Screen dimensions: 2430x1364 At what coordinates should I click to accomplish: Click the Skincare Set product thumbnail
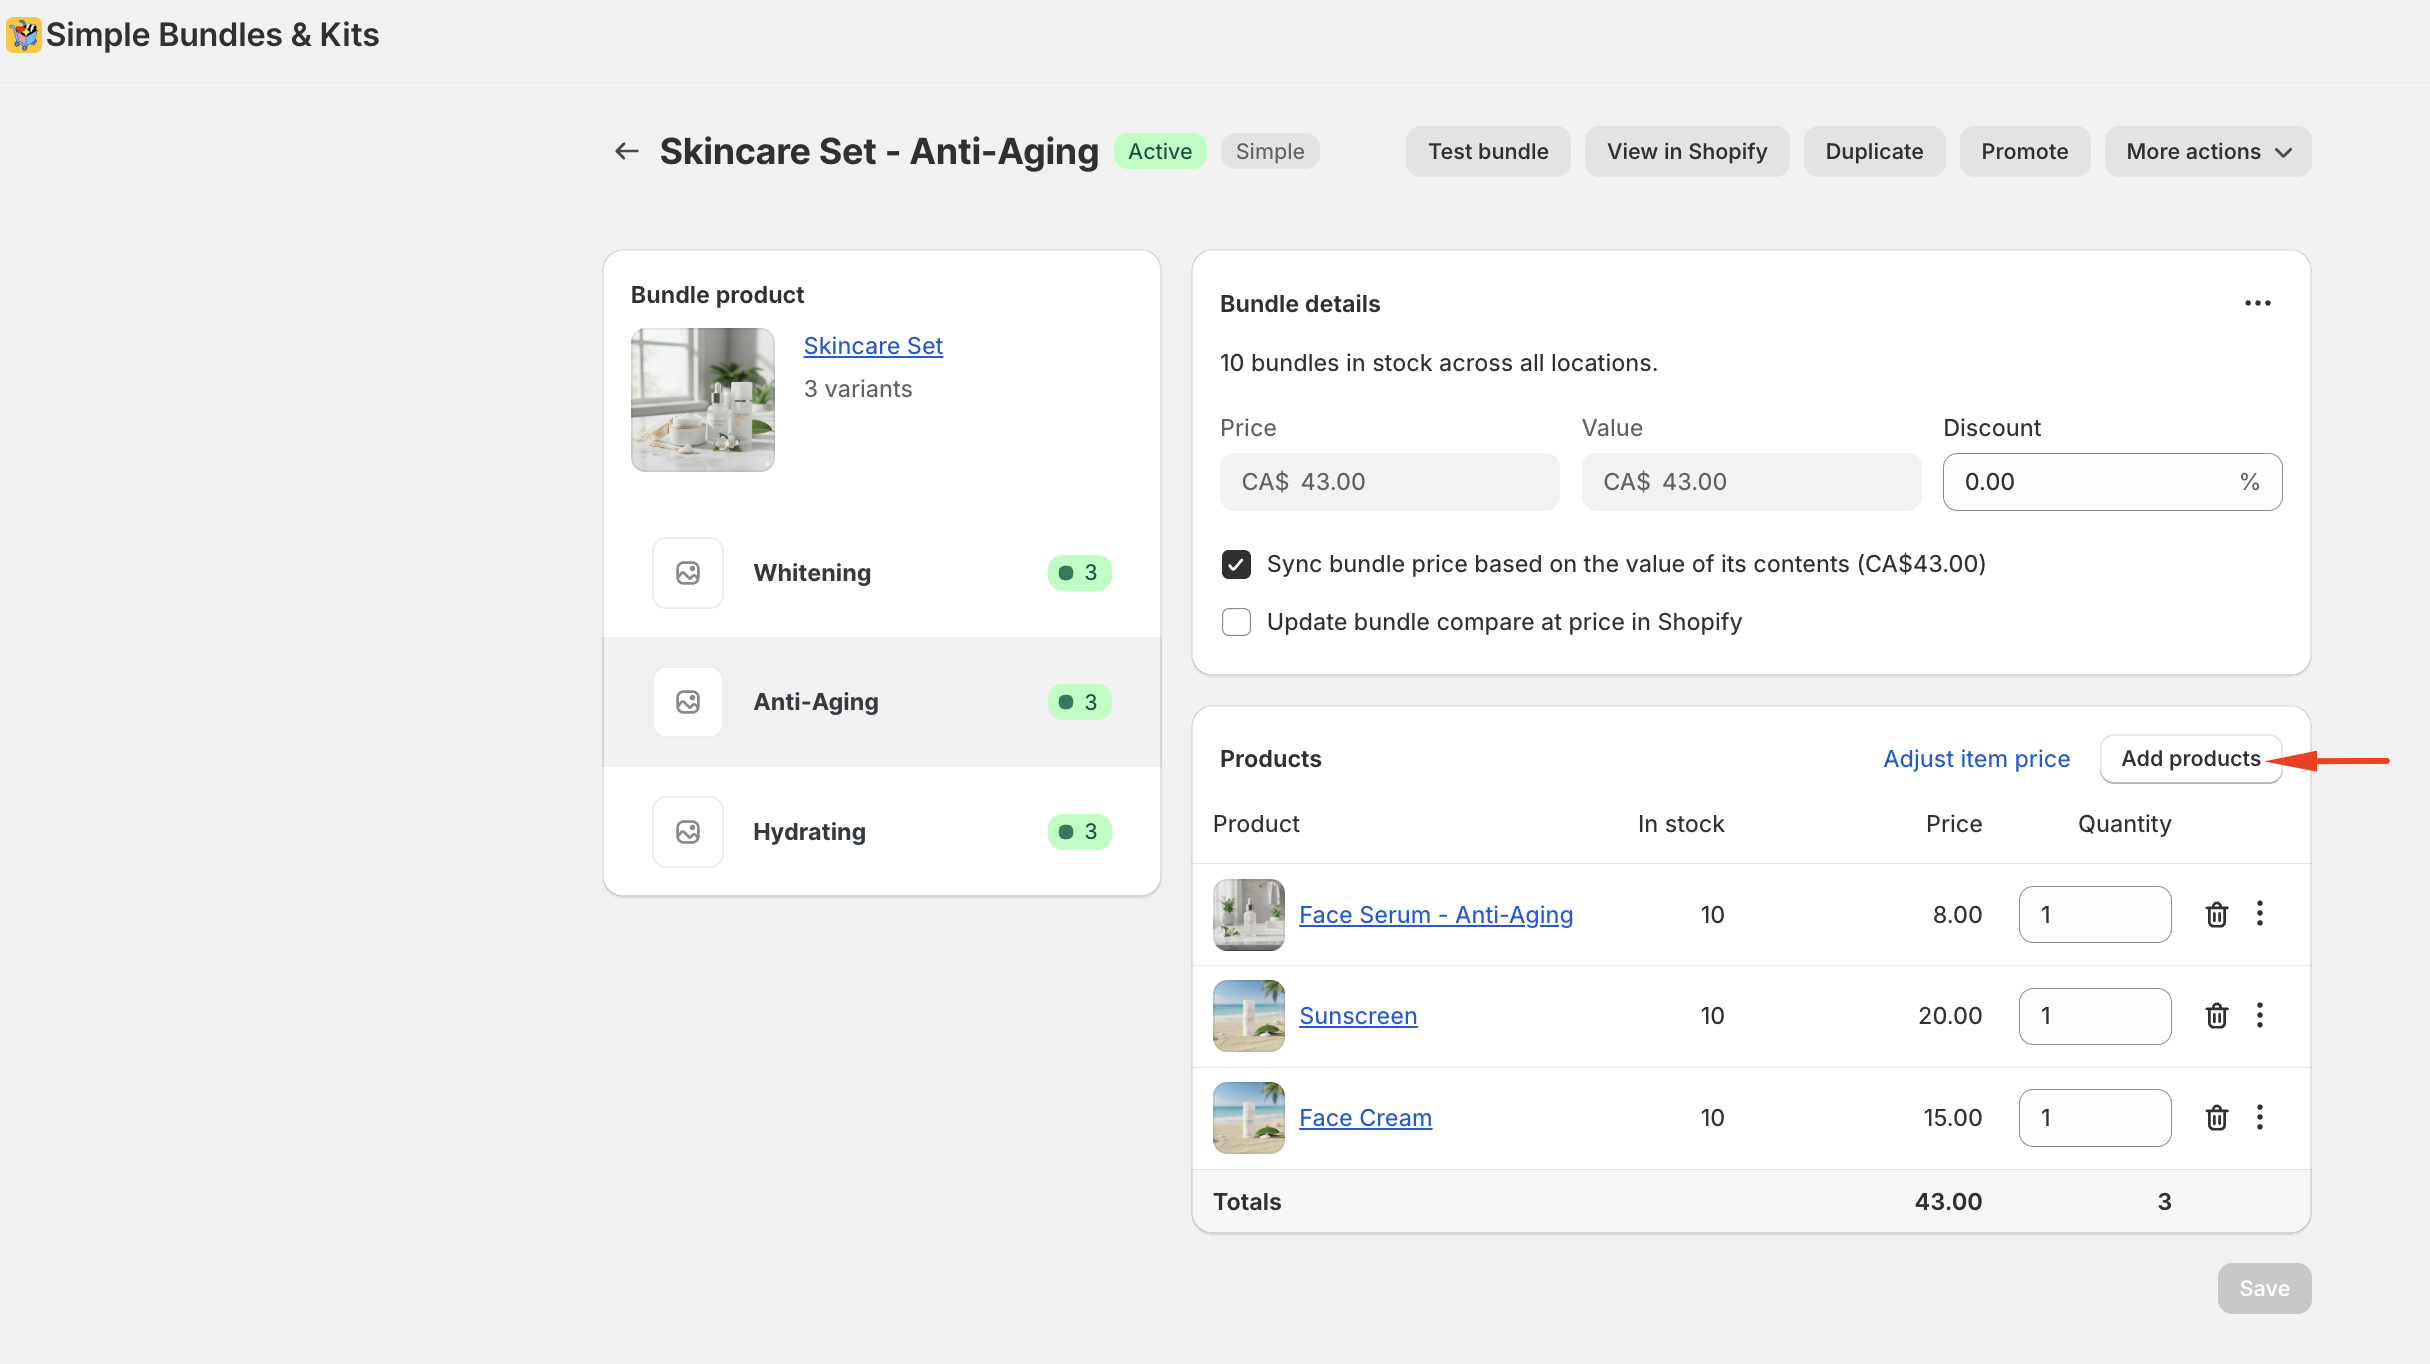pos(702,400)
